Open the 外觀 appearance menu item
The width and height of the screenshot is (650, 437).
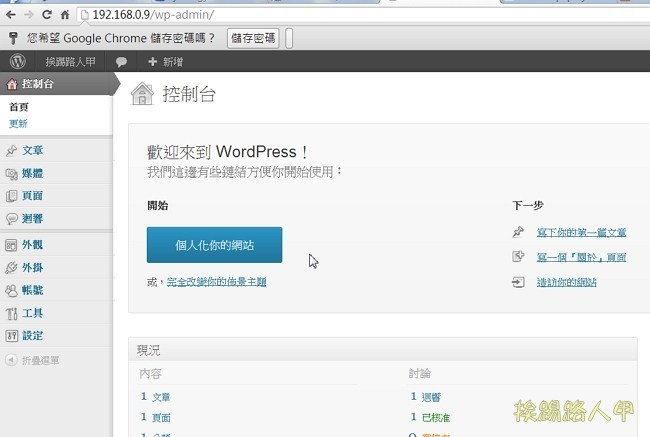33,245
